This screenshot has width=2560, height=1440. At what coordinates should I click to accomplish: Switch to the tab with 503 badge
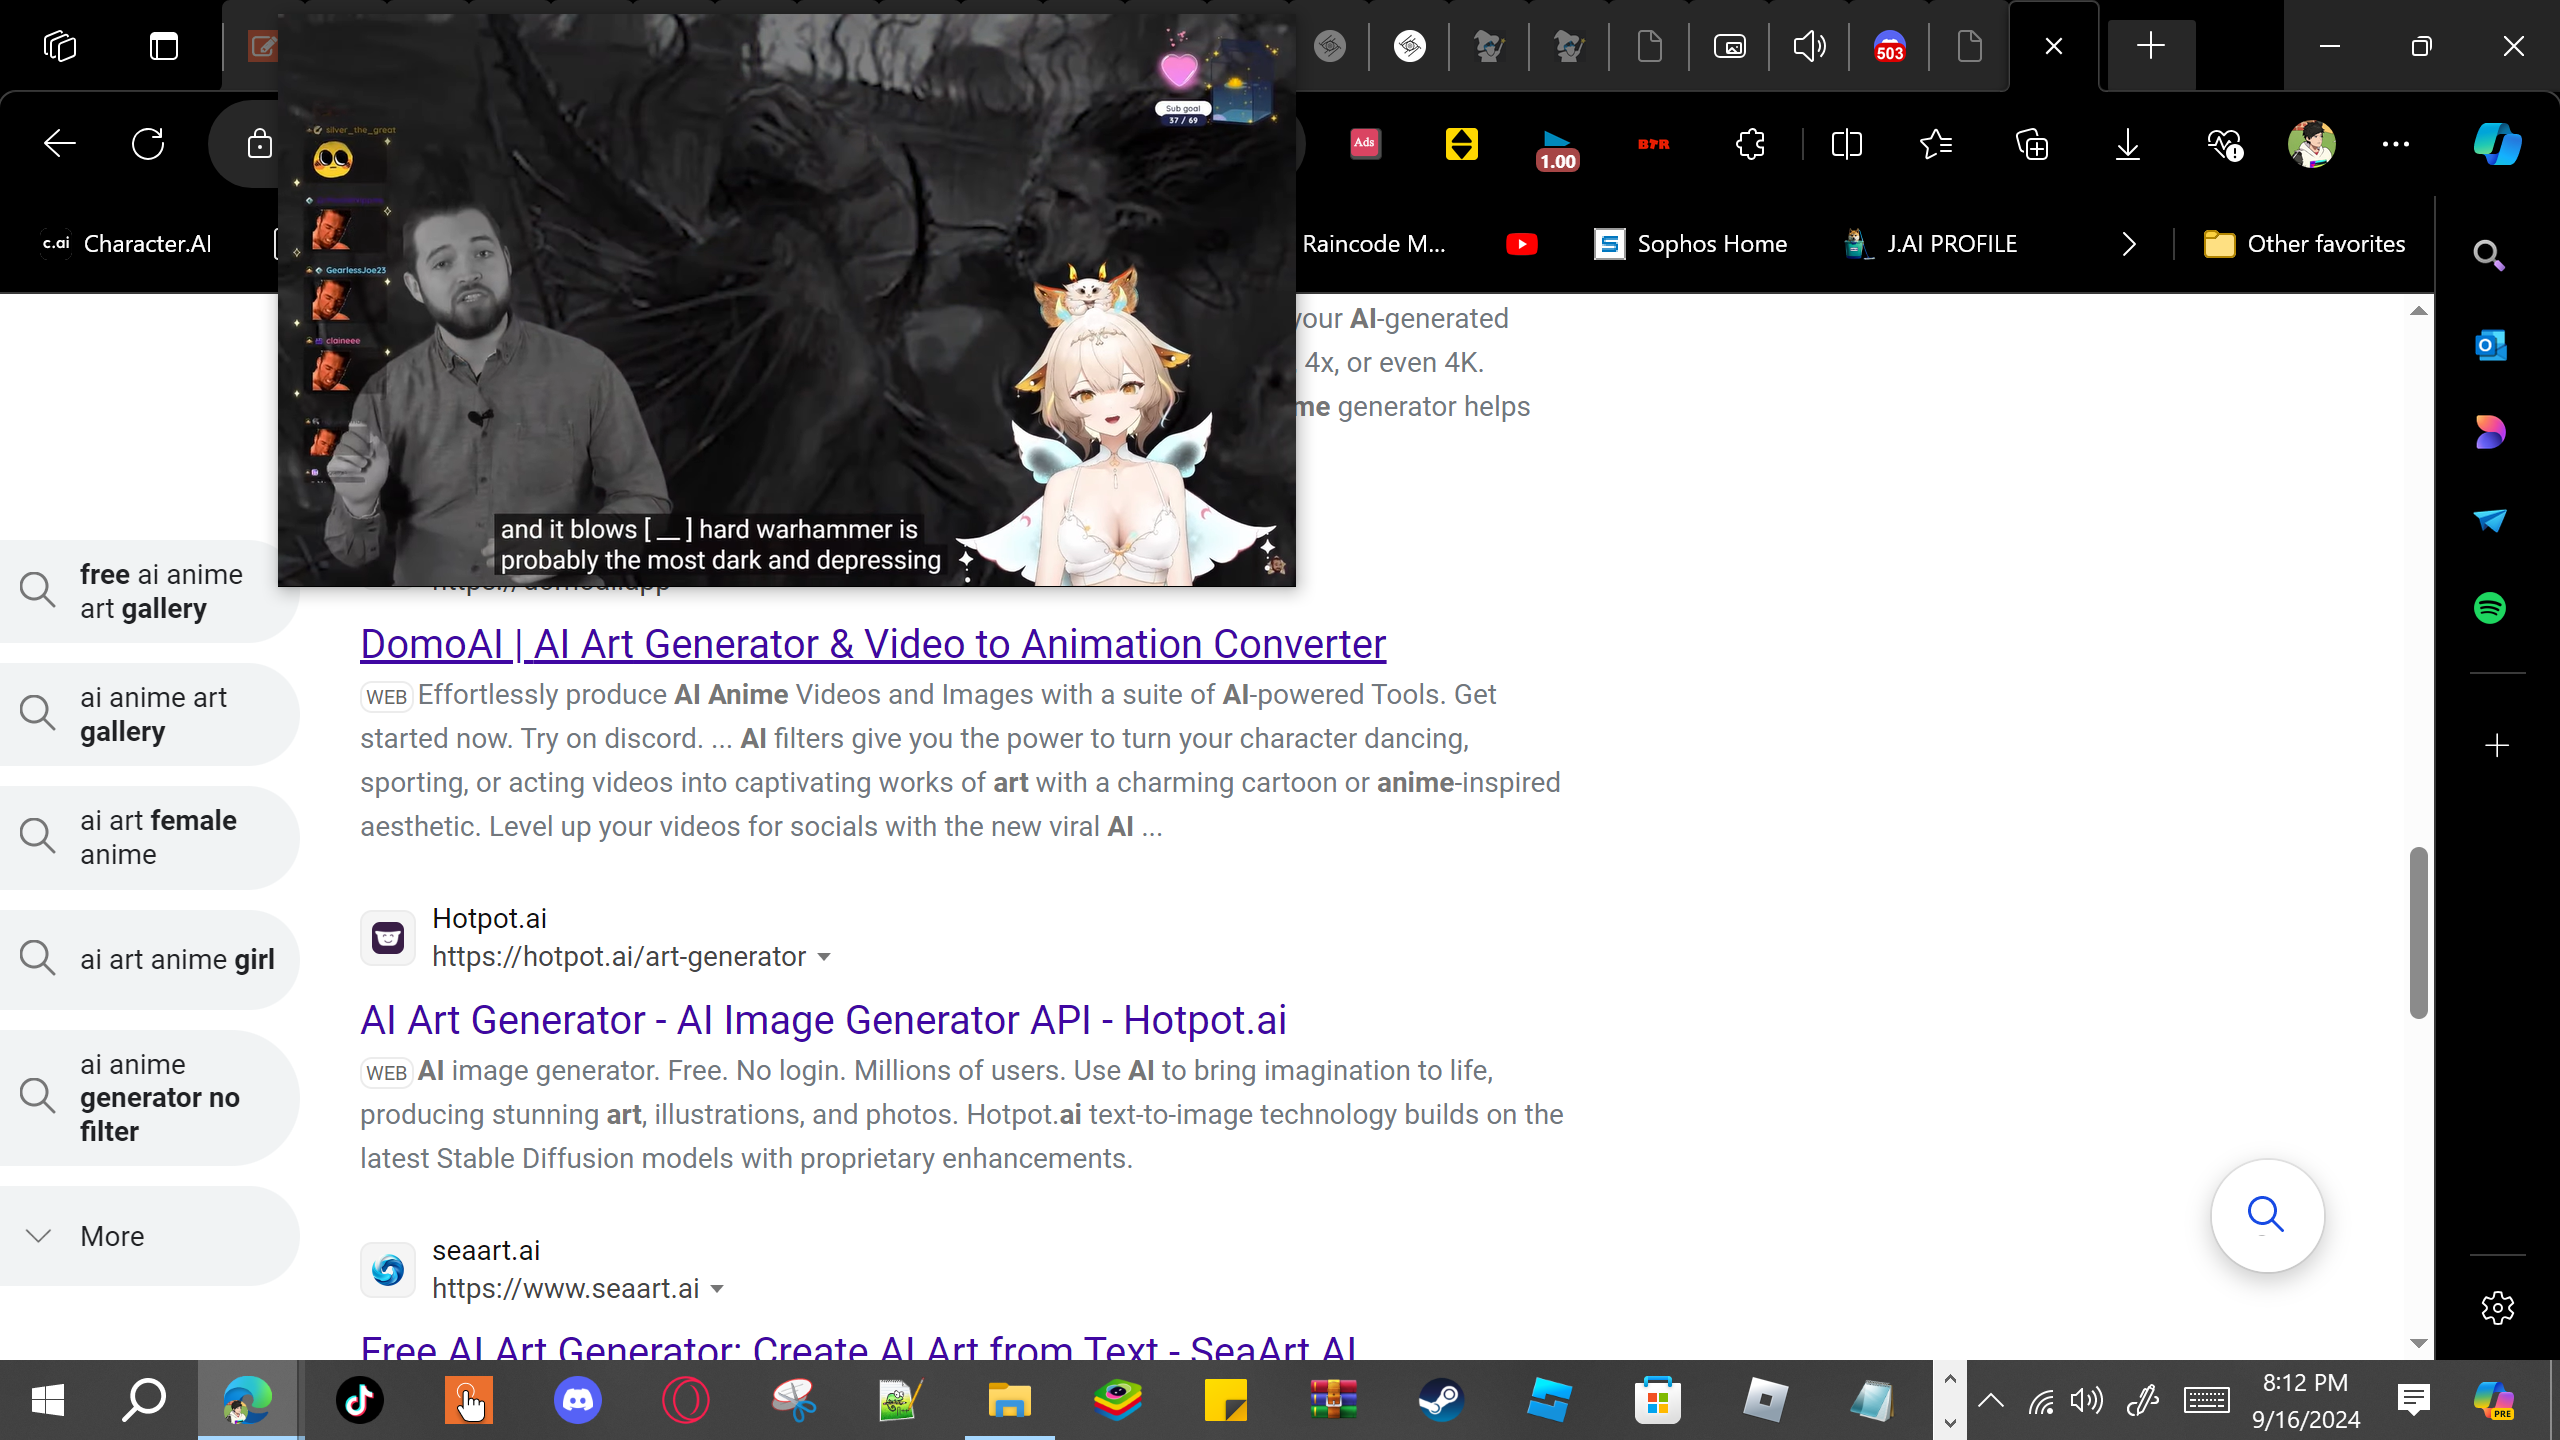[1889, 46]
